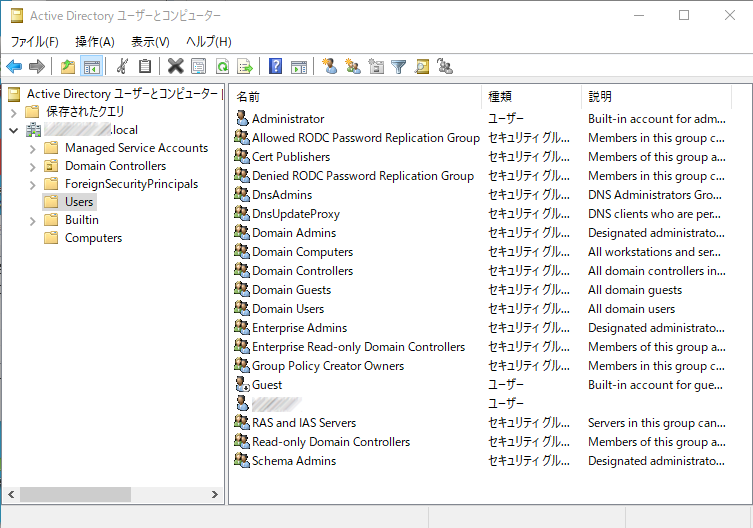Open the 操作(A) menu
This screenshot has width=753, height=528.
point(95,42)
